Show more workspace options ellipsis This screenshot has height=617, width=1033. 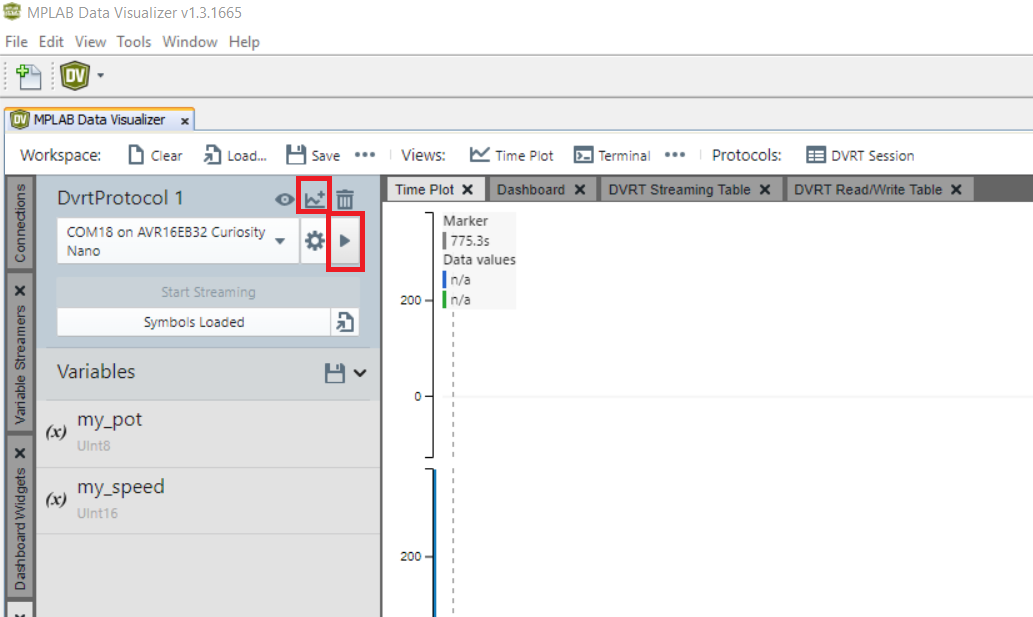365,155
